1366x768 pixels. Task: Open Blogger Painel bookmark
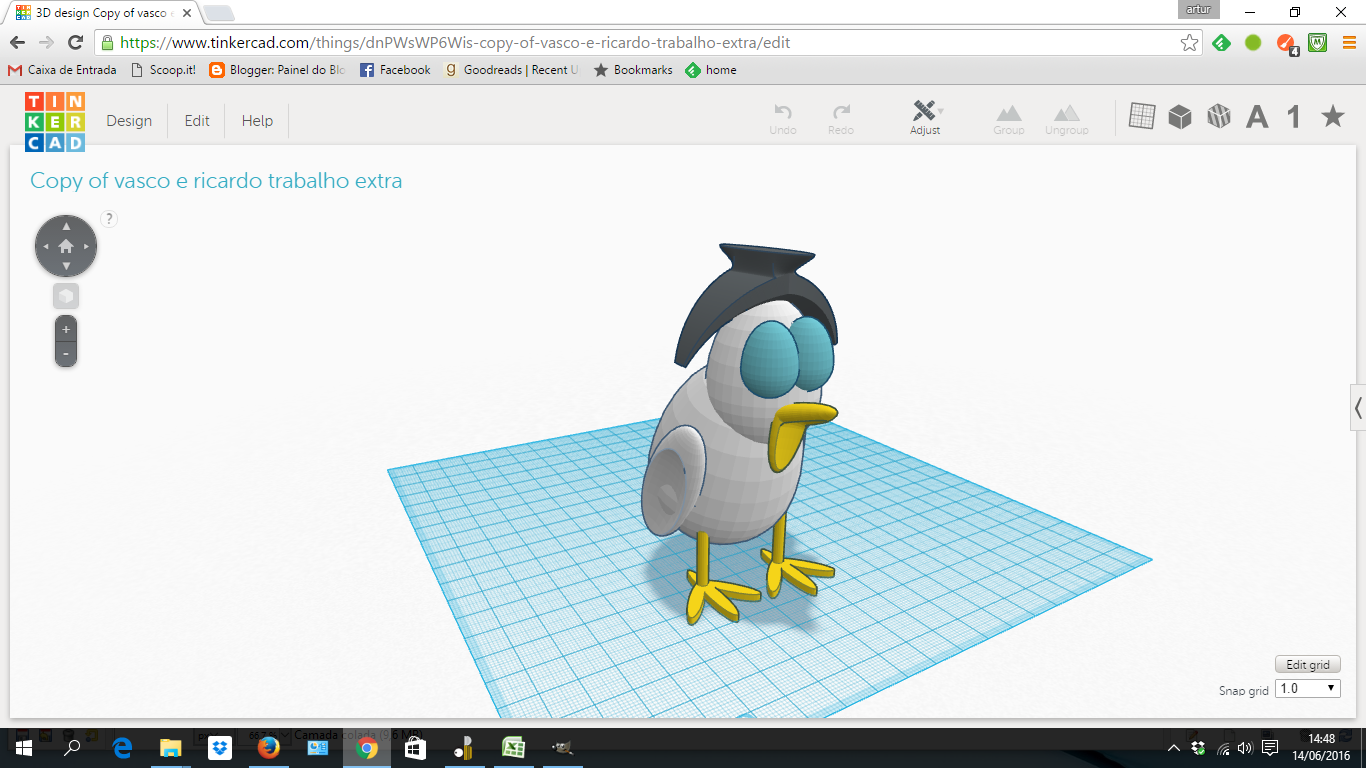click(278, 70)
